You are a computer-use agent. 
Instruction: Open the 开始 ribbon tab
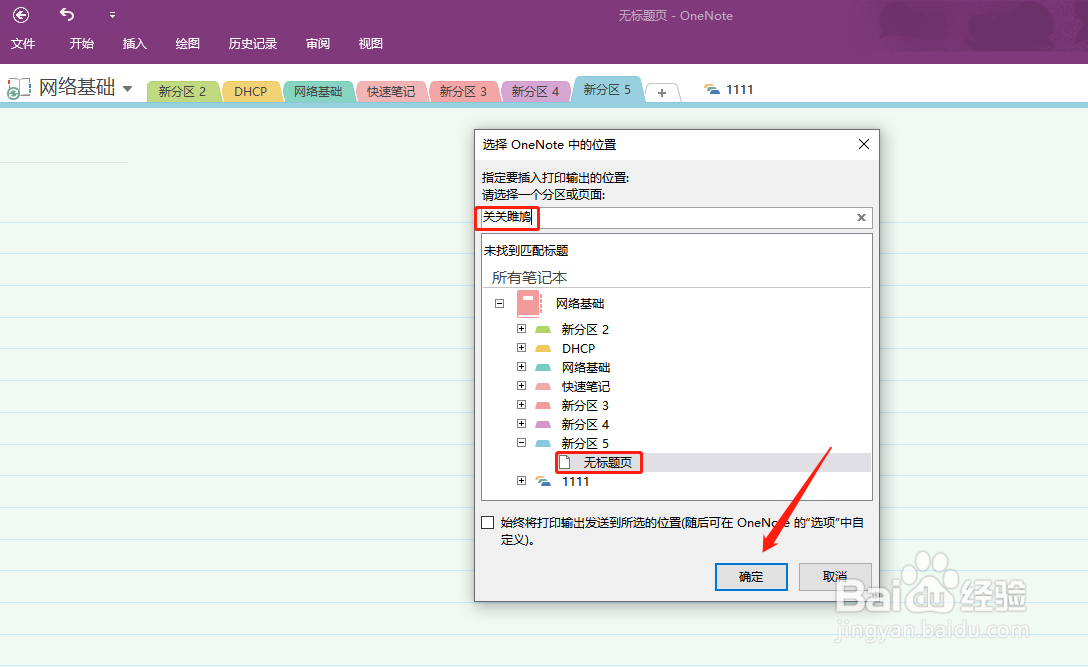[81, 44]
